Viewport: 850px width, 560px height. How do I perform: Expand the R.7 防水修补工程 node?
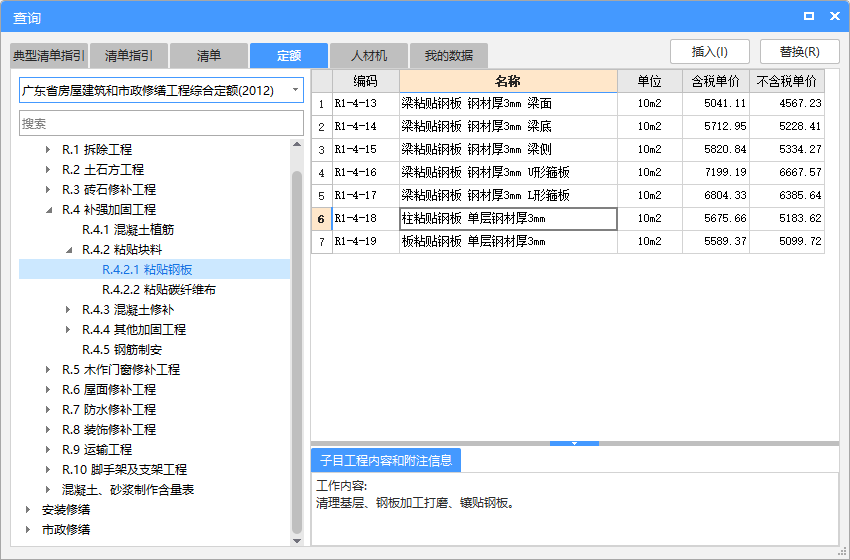48,410
